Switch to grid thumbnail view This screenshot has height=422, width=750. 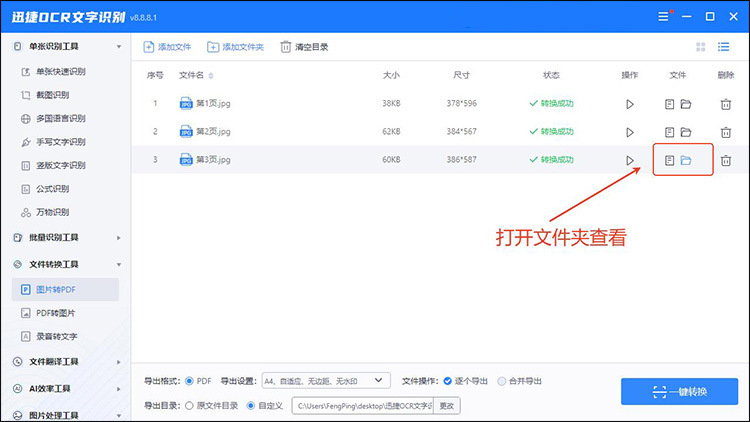click(x=701, y=46)
